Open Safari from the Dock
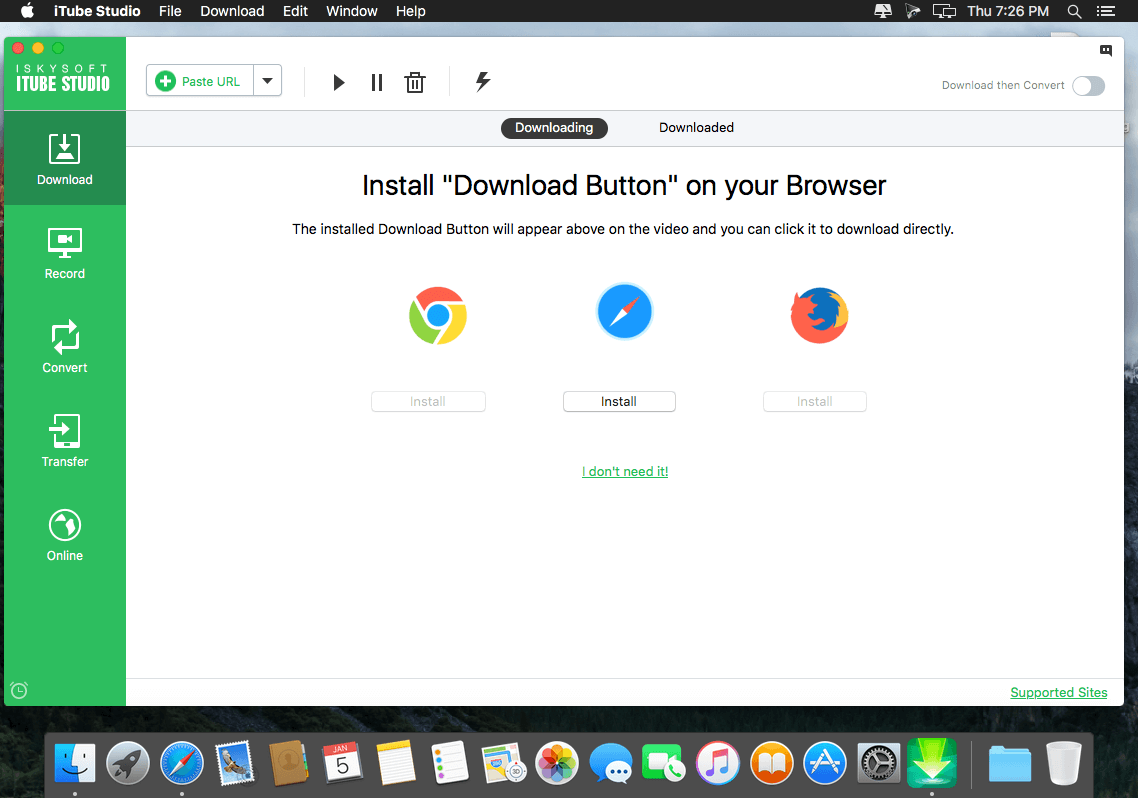The height and width of the screenshot is (798, 1138). point(181,763)
